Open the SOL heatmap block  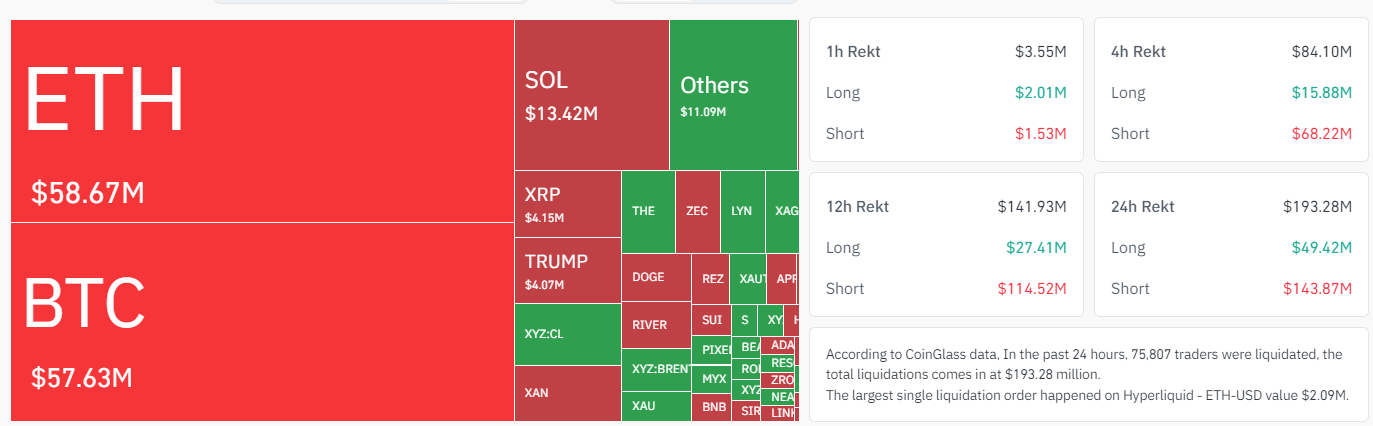(591, 95)
